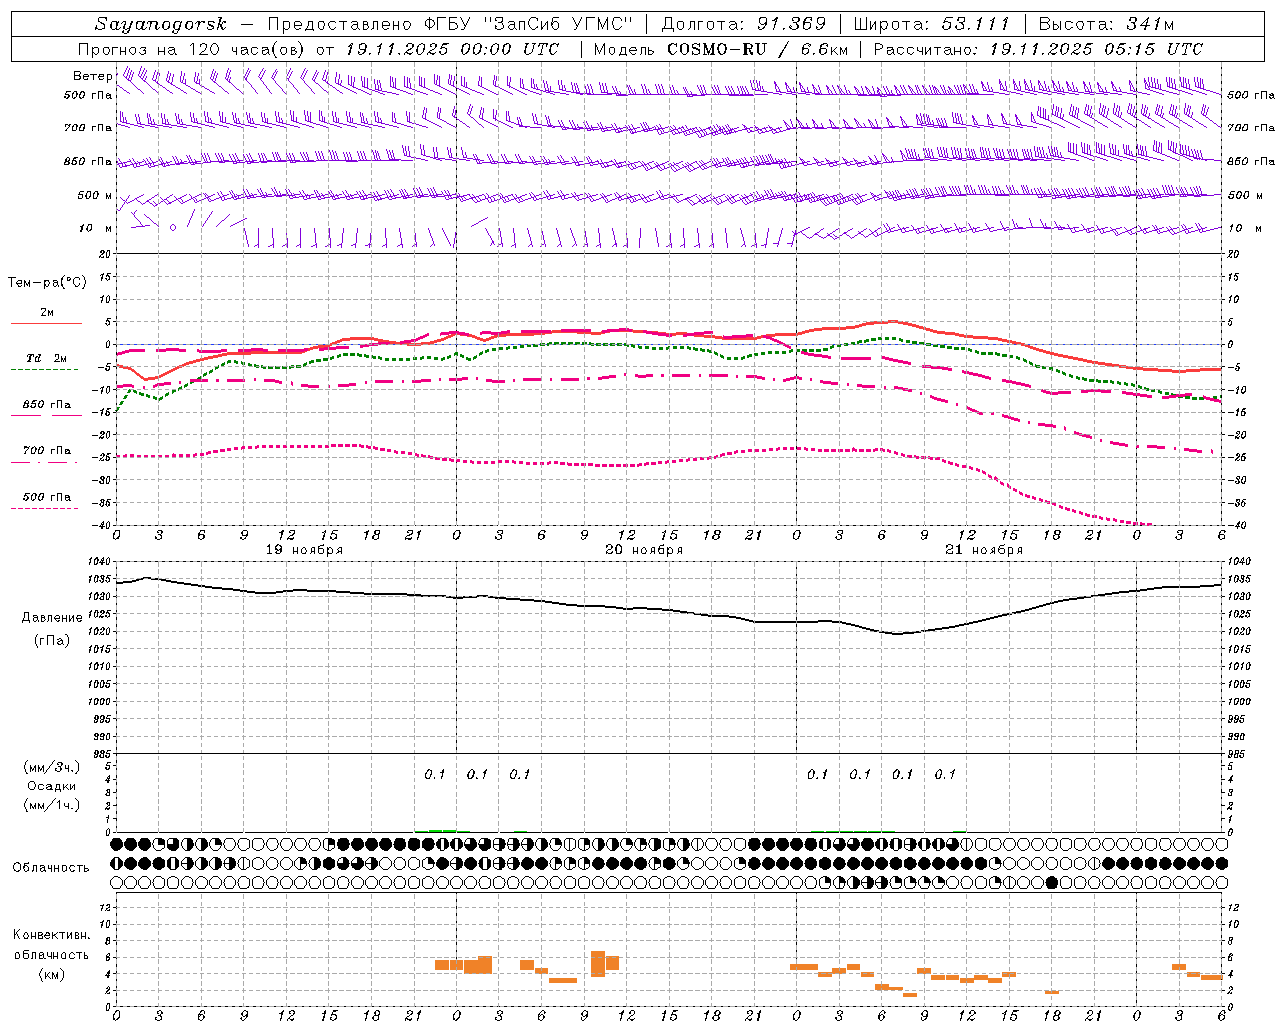Click the '(мм/3ч.)' precipitation unit label
Image resolution: width=1280 pixels, height=1024 pixels.
52,767
